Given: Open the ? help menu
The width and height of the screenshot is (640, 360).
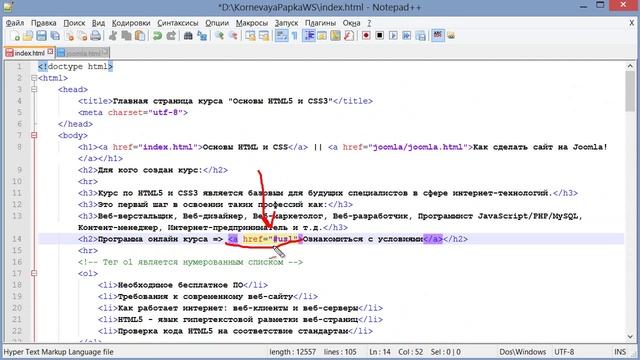Looking at the screenshot, I should (x=369, y=23).
